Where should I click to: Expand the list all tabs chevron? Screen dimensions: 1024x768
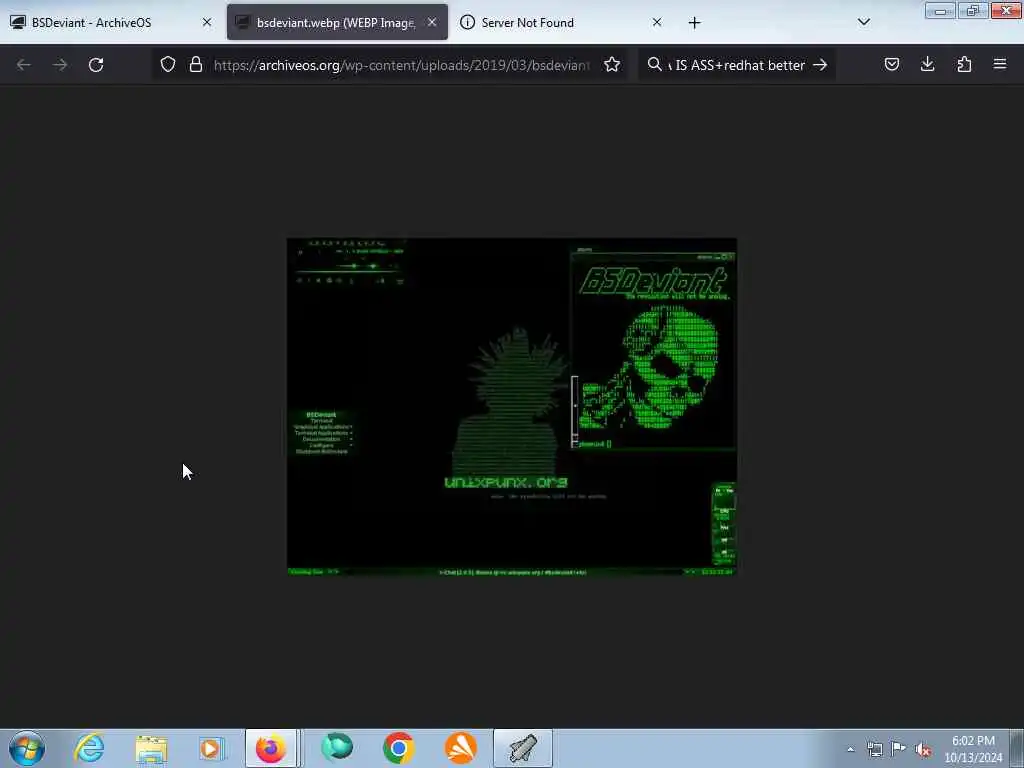pyautogui.click(x=863, y=22)
